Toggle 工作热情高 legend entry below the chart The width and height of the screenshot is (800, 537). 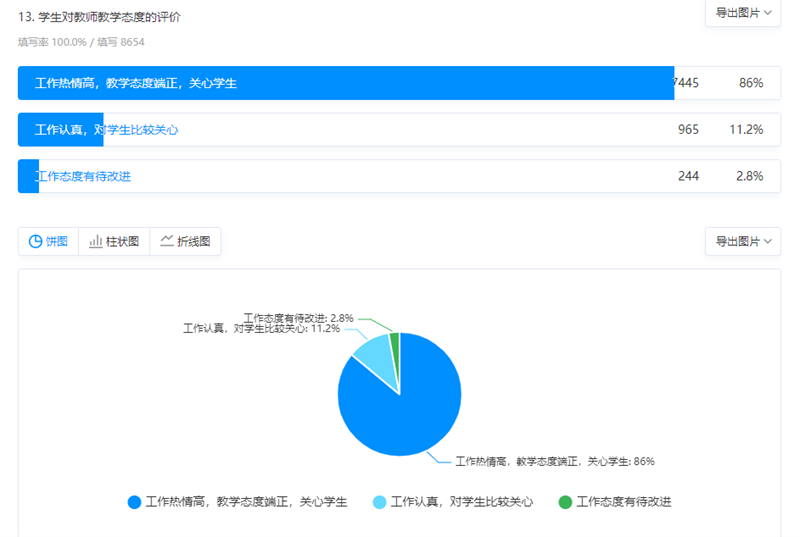click(x=246, y=502)
